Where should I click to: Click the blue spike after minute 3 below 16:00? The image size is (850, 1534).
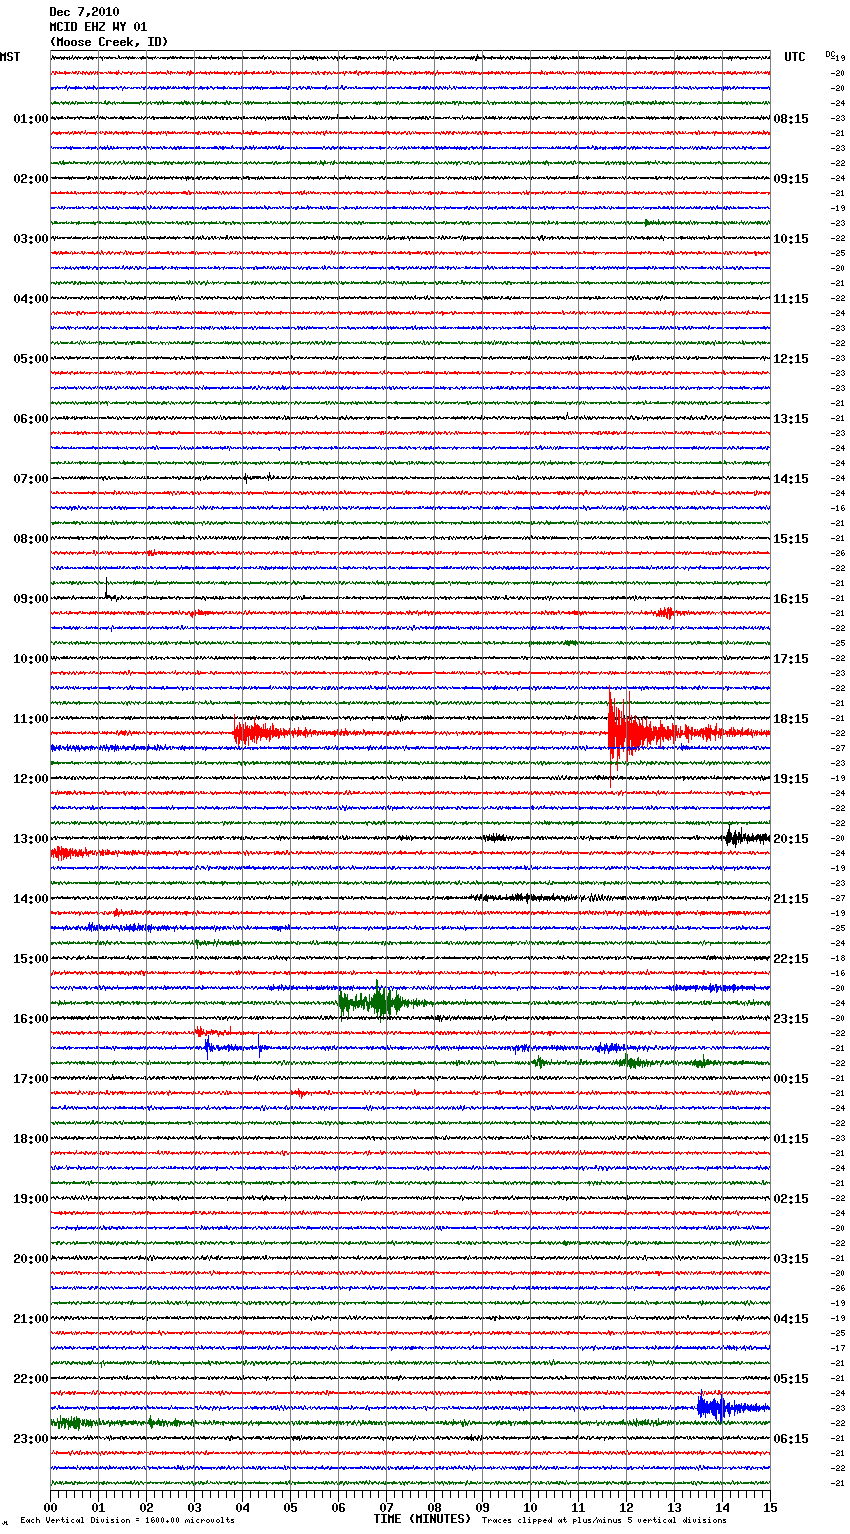coord(208,1047)
